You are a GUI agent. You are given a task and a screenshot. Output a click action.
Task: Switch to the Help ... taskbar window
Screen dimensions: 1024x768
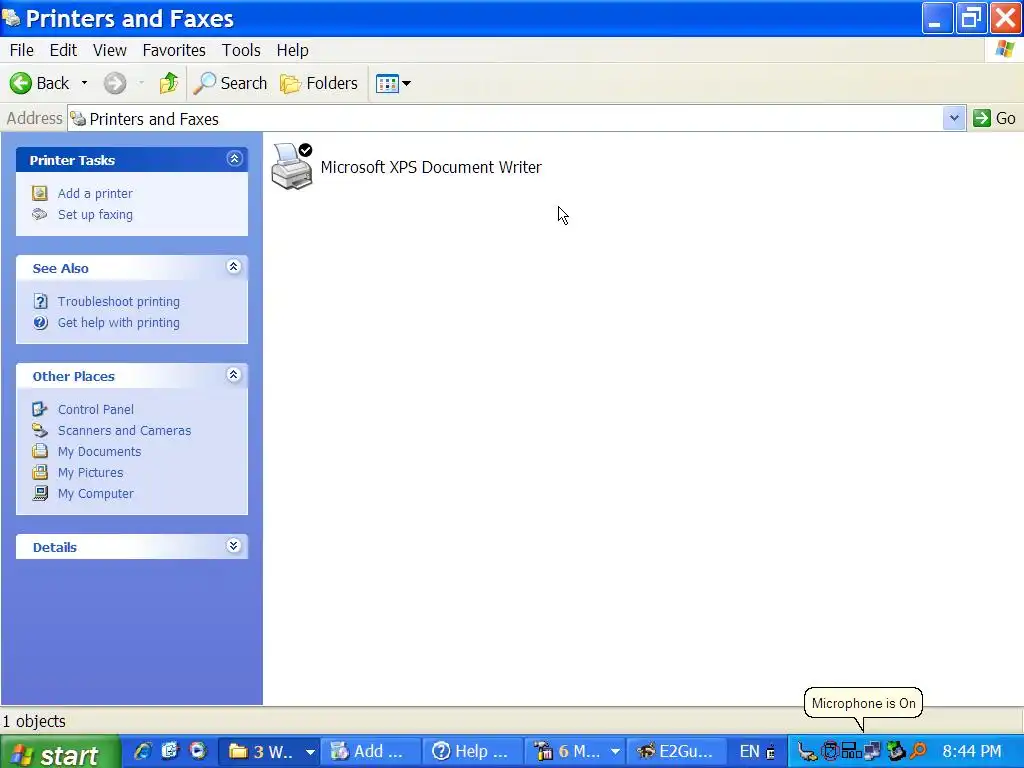(473, 752)
